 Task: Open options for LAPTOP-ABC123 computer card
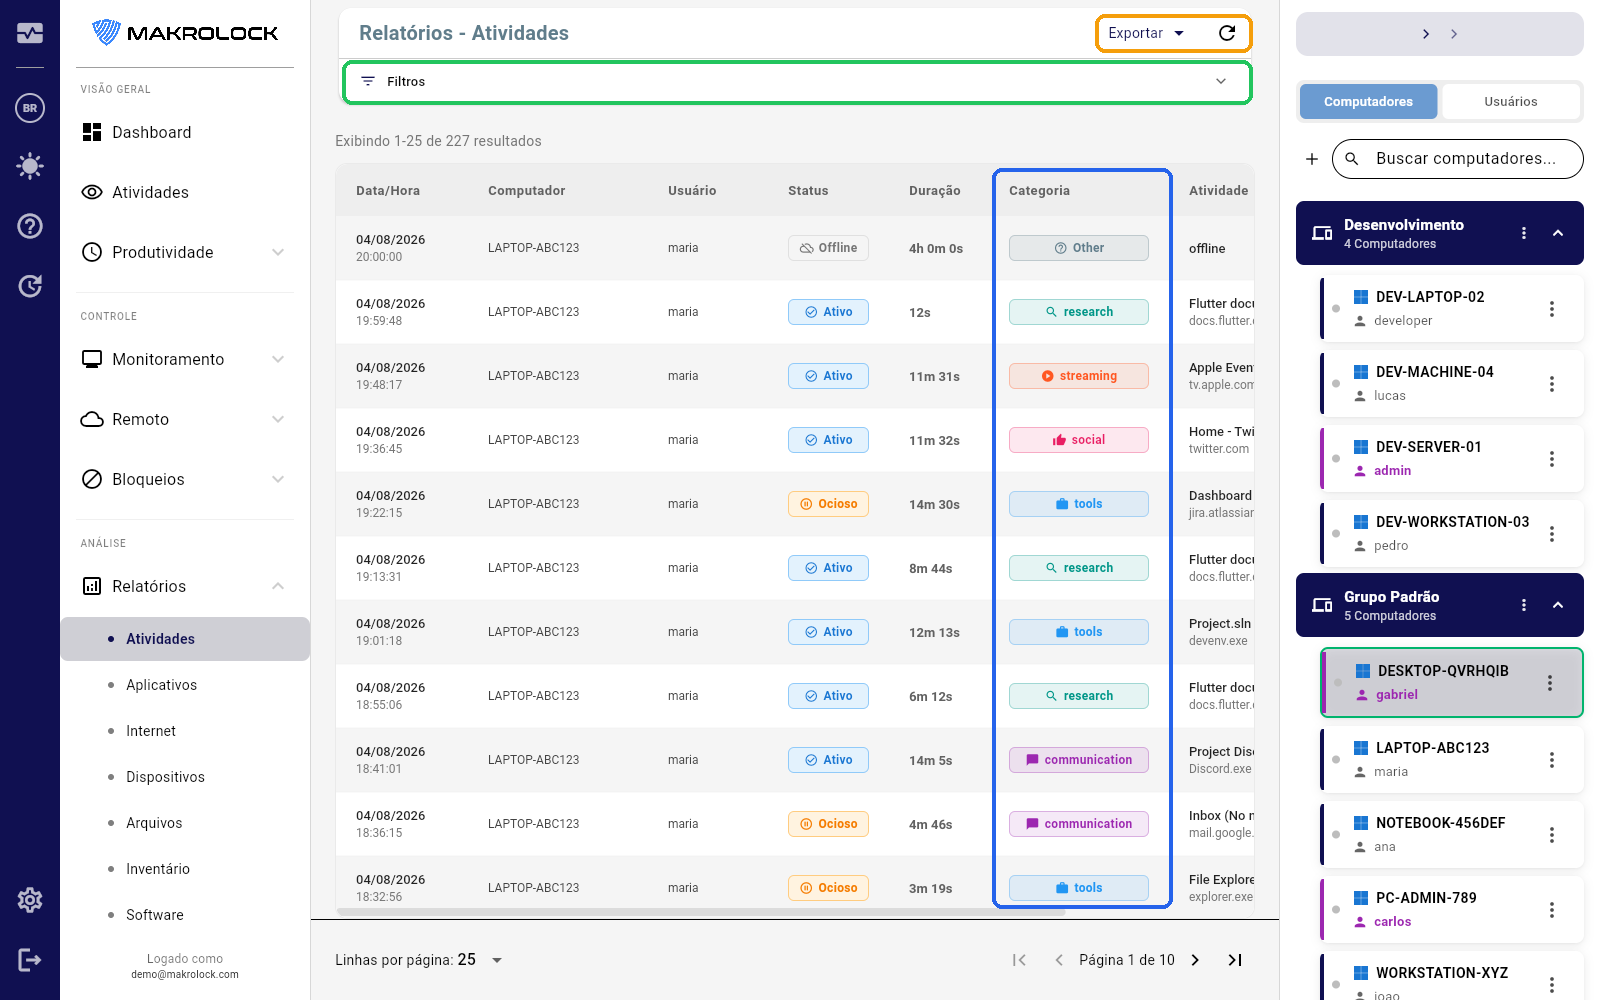1552,760
